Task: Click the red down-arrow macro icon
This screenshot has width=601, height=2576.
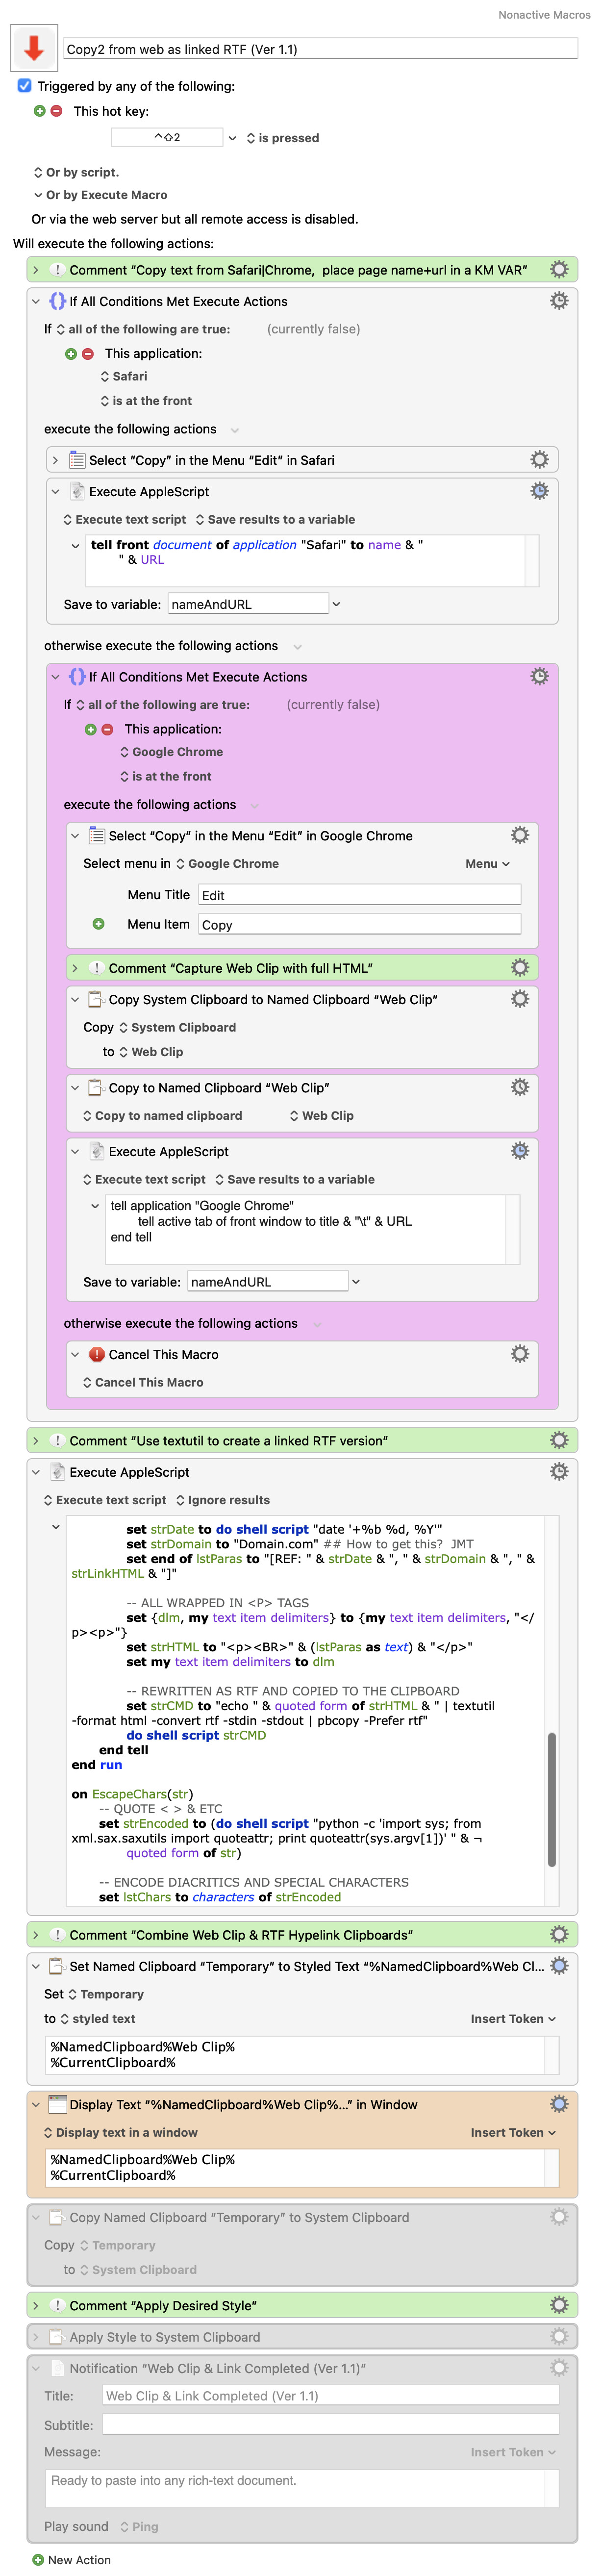Action: click(x=34, y=47)
